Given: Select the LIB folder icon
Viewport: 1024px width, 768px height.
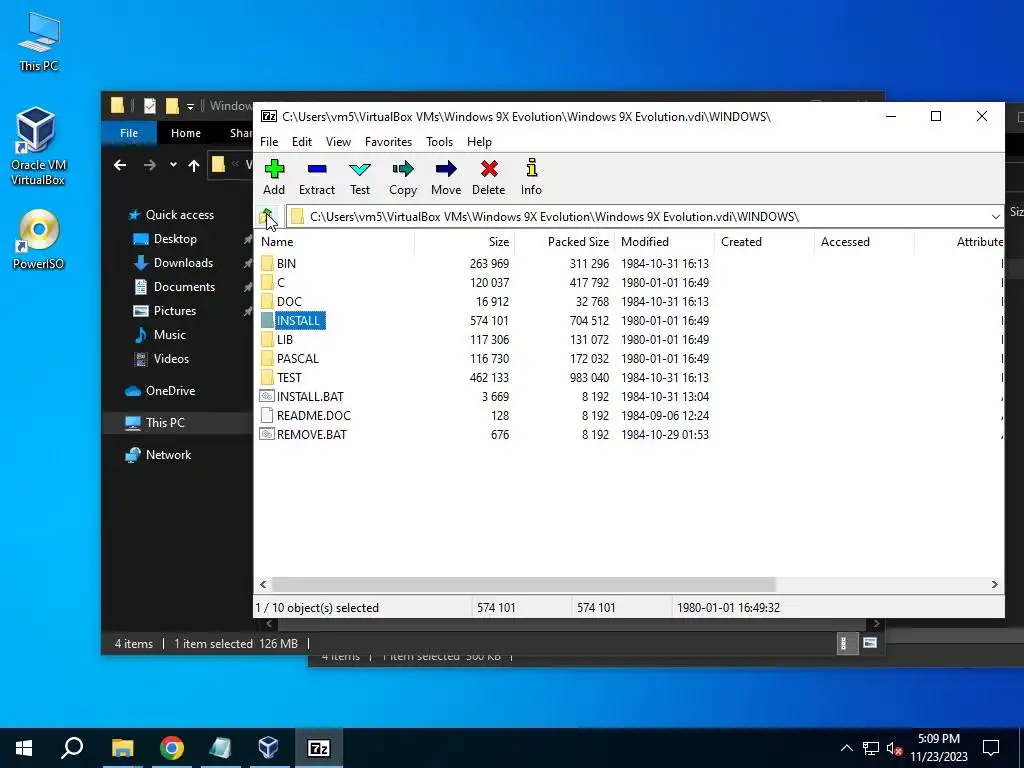Looking at the screenshot, I should click(x=266, y=339).
